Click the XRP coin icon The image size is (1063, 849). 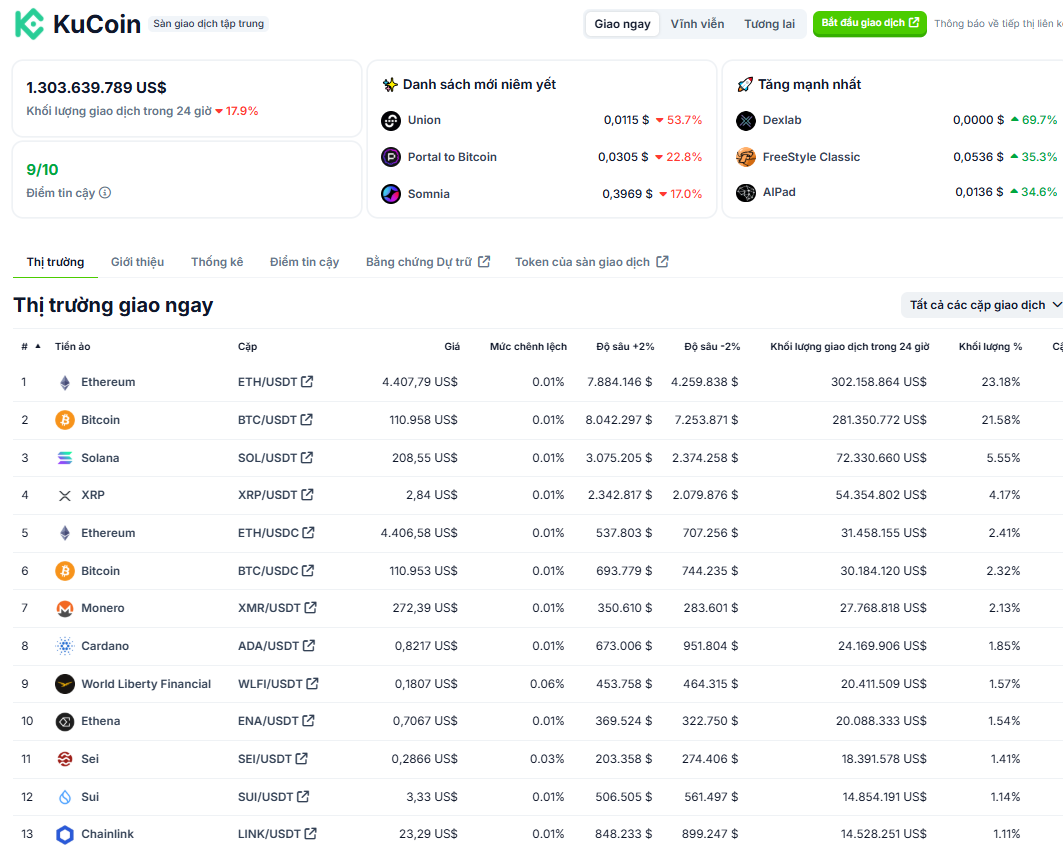(65, 495)
